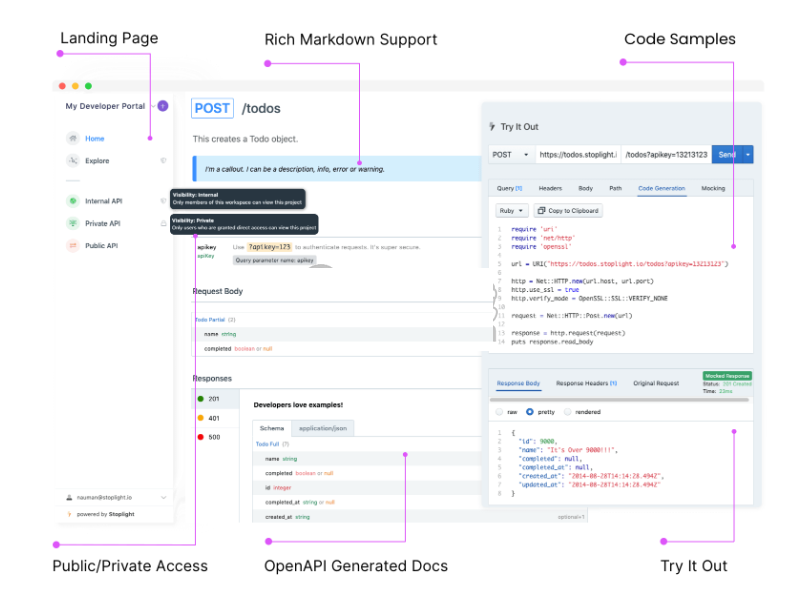Switch to the Schema tab in responses
The width and height of the screenshot is (786, 612).
(x=272, y=428)
